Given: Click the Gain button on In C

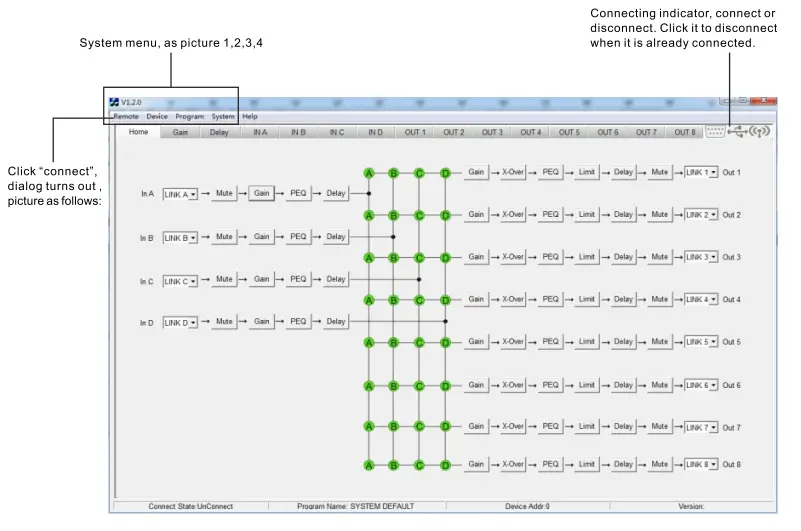Looking at the screenshot, I should coord(262,279).
